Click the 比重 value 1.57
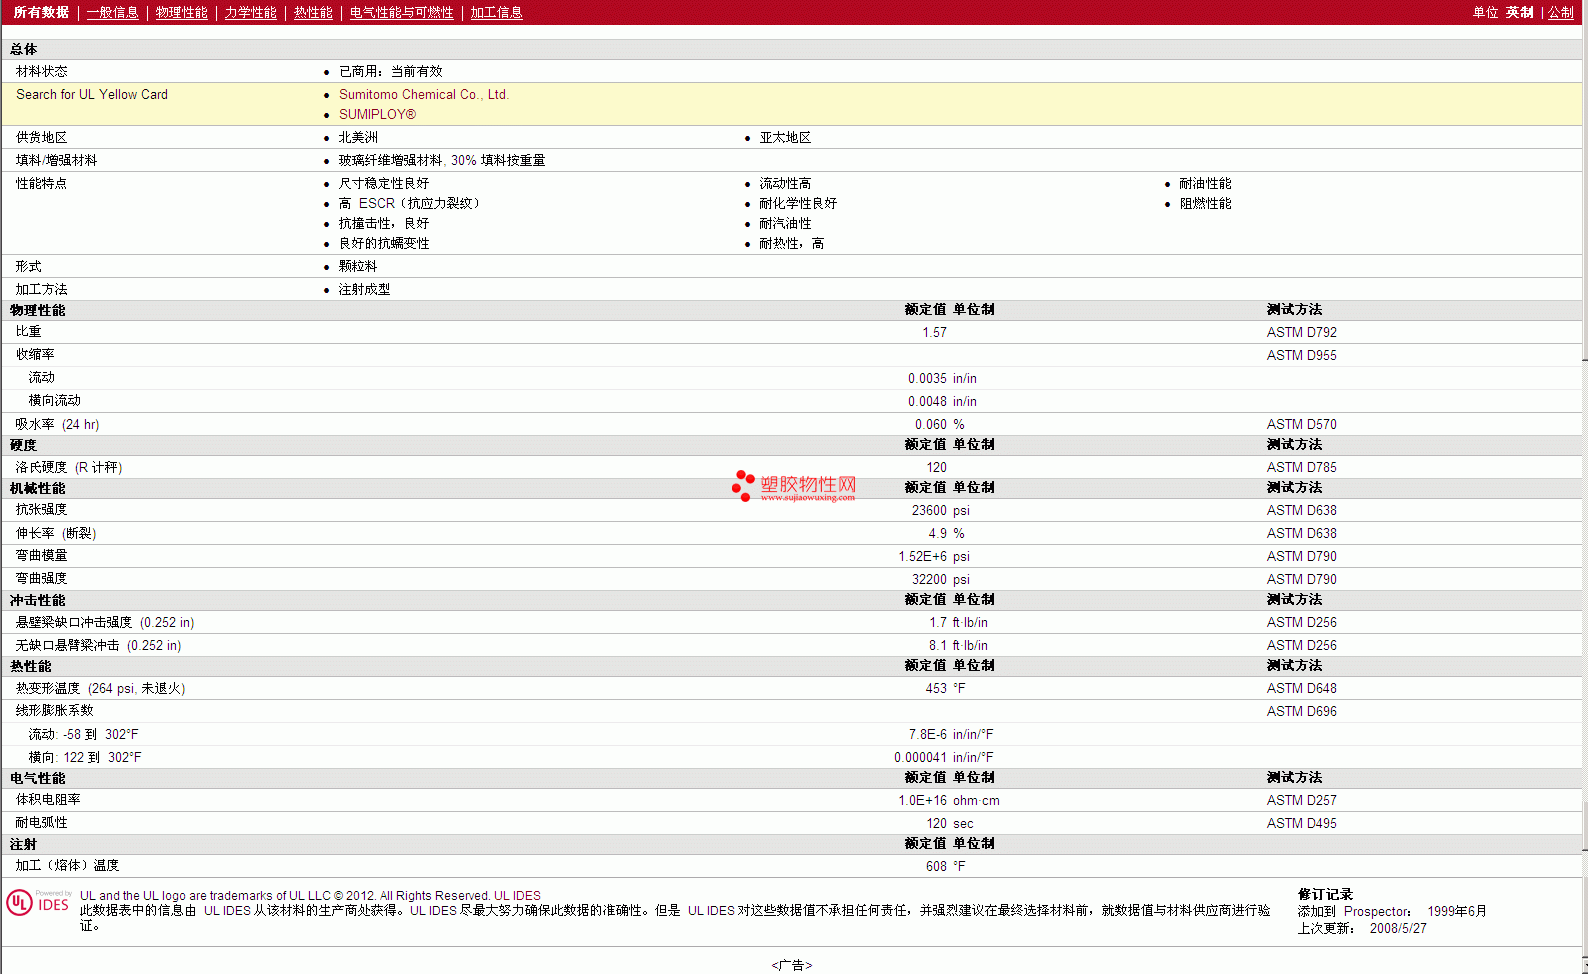This screenshot has height=974, width=1588. click(934, 332)
